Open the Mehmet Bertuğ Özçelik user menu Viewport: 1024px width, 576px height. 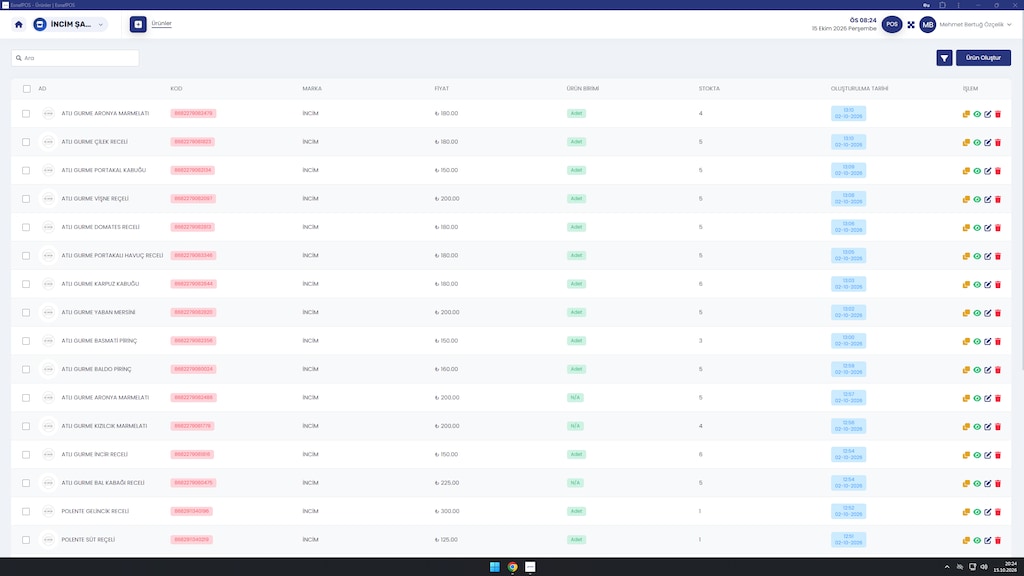(975, 25)
